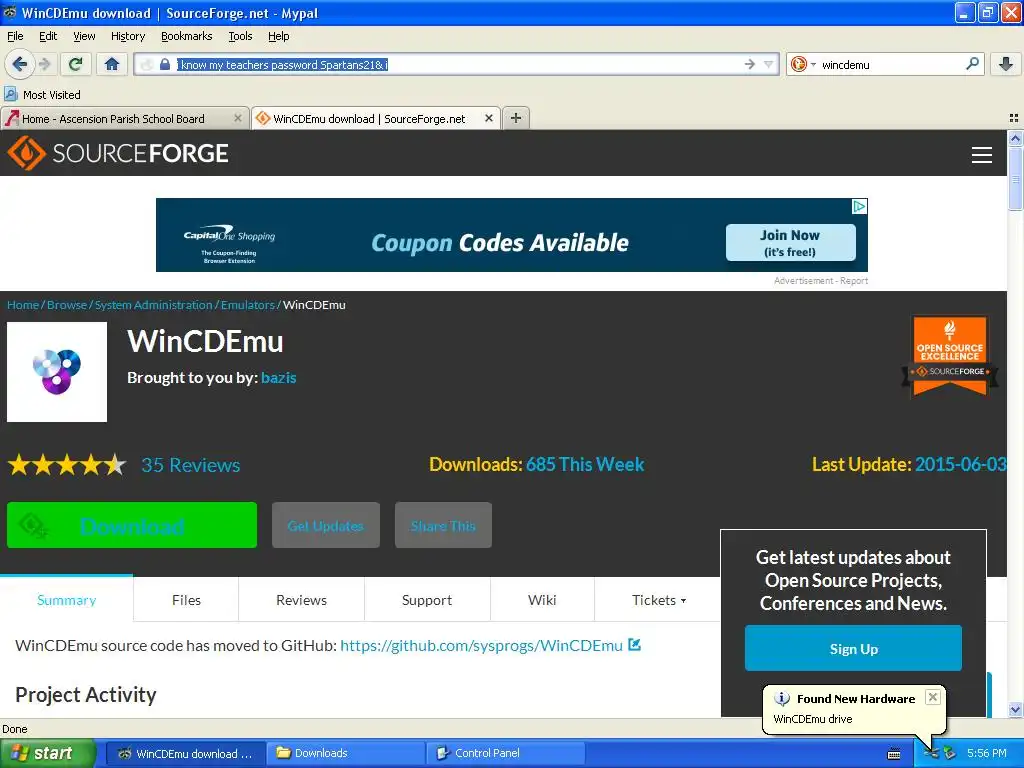
Task: Open the SourceForge hamburger menu
Action: [982, 155]
